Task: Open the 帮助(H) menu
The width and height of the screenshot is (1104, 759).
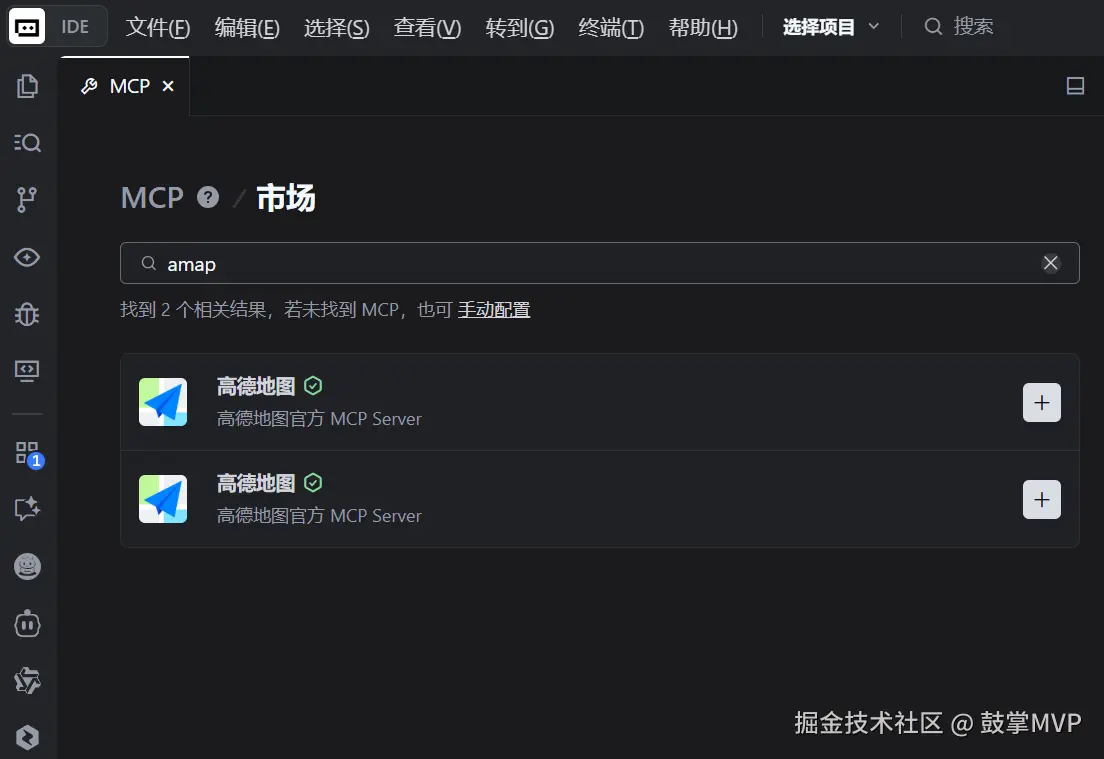Action: [703, 27]
